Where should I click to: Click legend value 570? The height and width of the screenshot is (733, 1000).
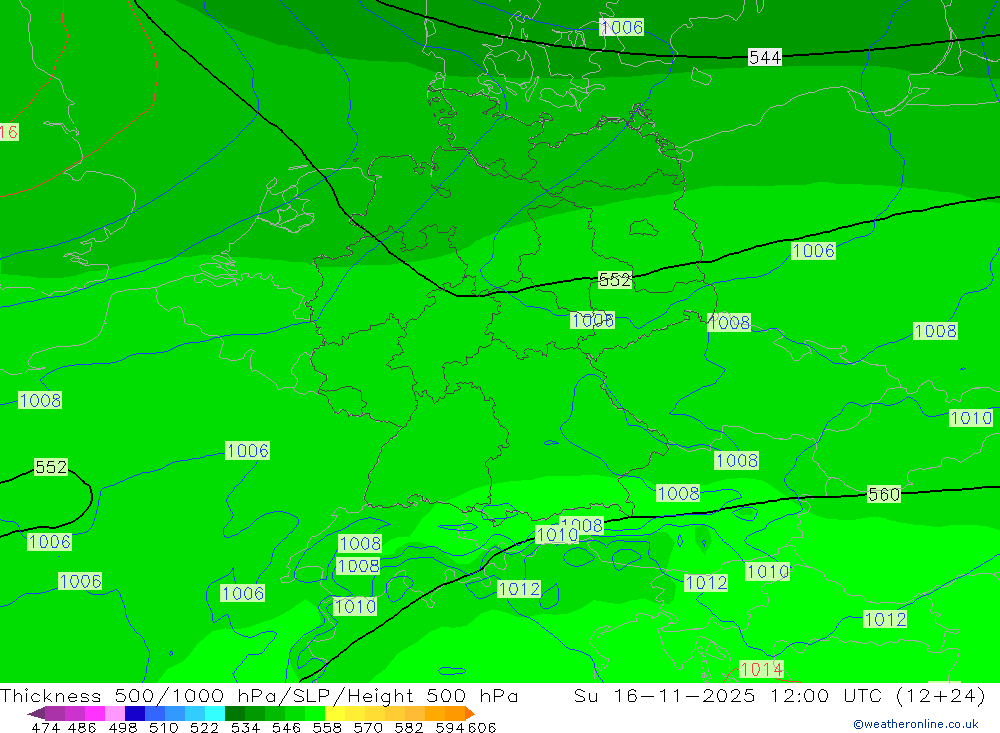(368, 727)
